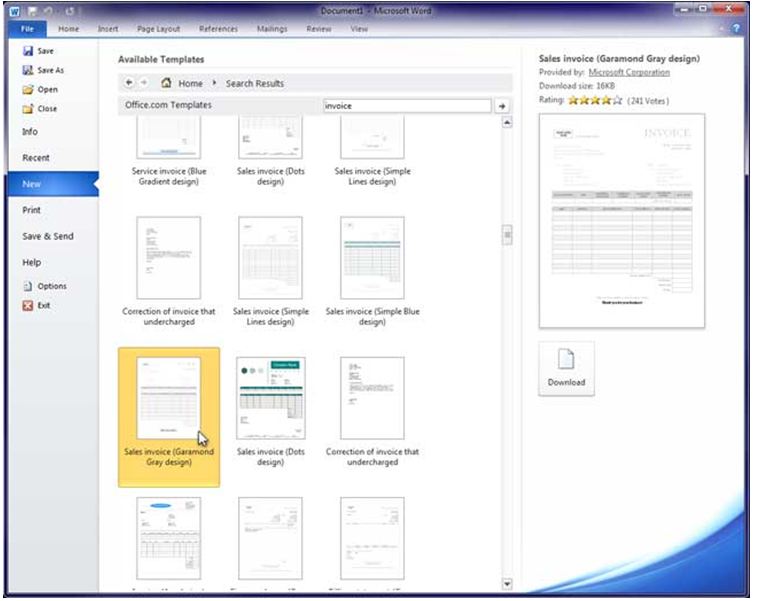Select Service invoice (Blue Gradient design) template
The height and width of the screenshot is (601, 766).
pyautogui.click(x=171, y=152)
